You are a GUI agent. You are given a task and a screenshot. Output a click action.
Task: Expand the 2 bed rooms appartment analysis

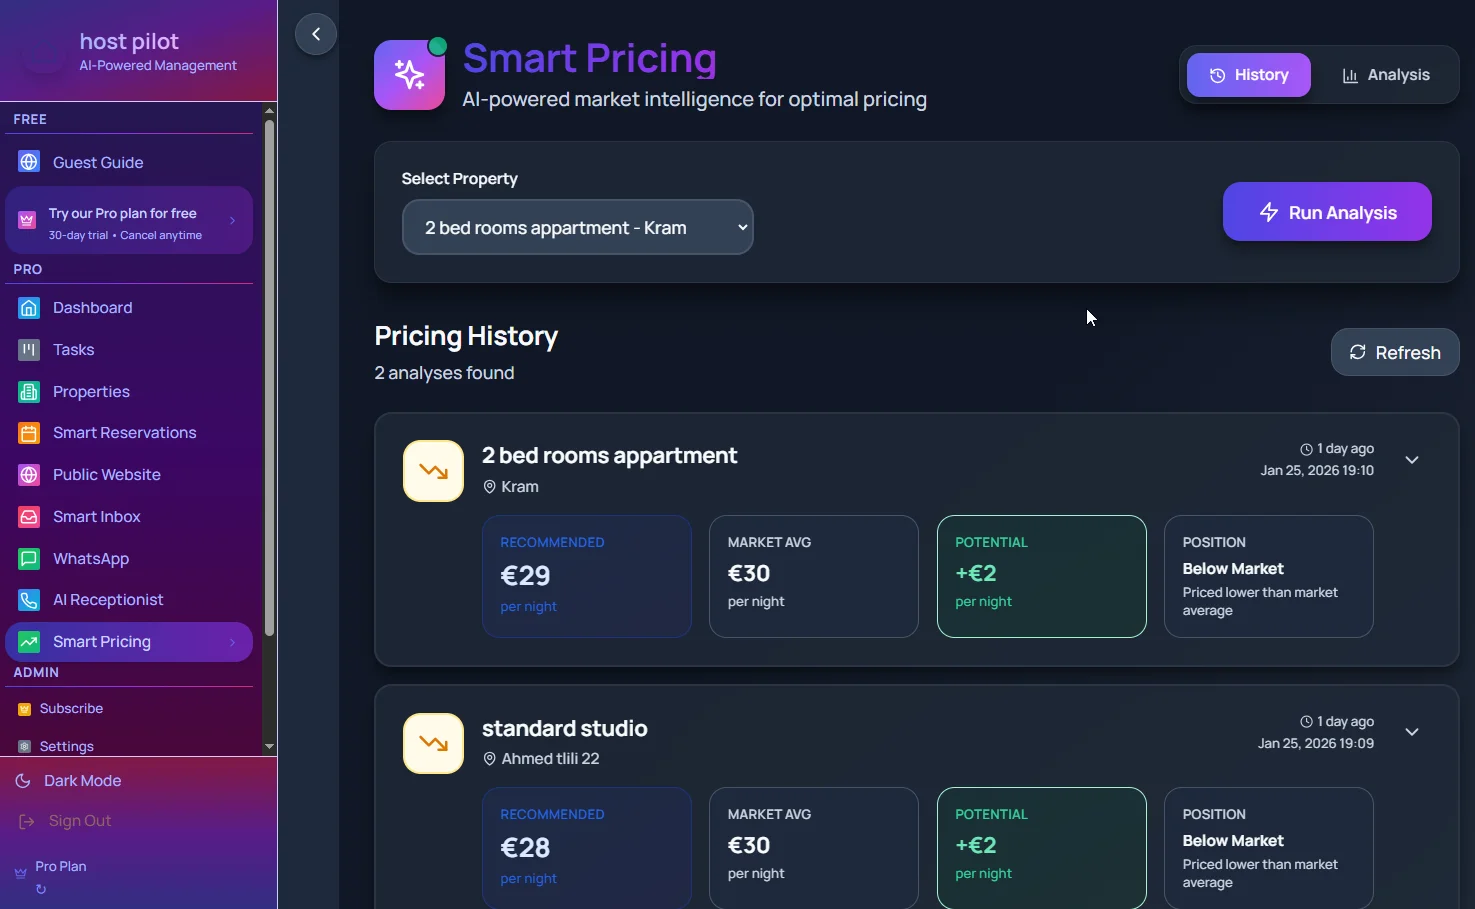tap(1412, 460)
